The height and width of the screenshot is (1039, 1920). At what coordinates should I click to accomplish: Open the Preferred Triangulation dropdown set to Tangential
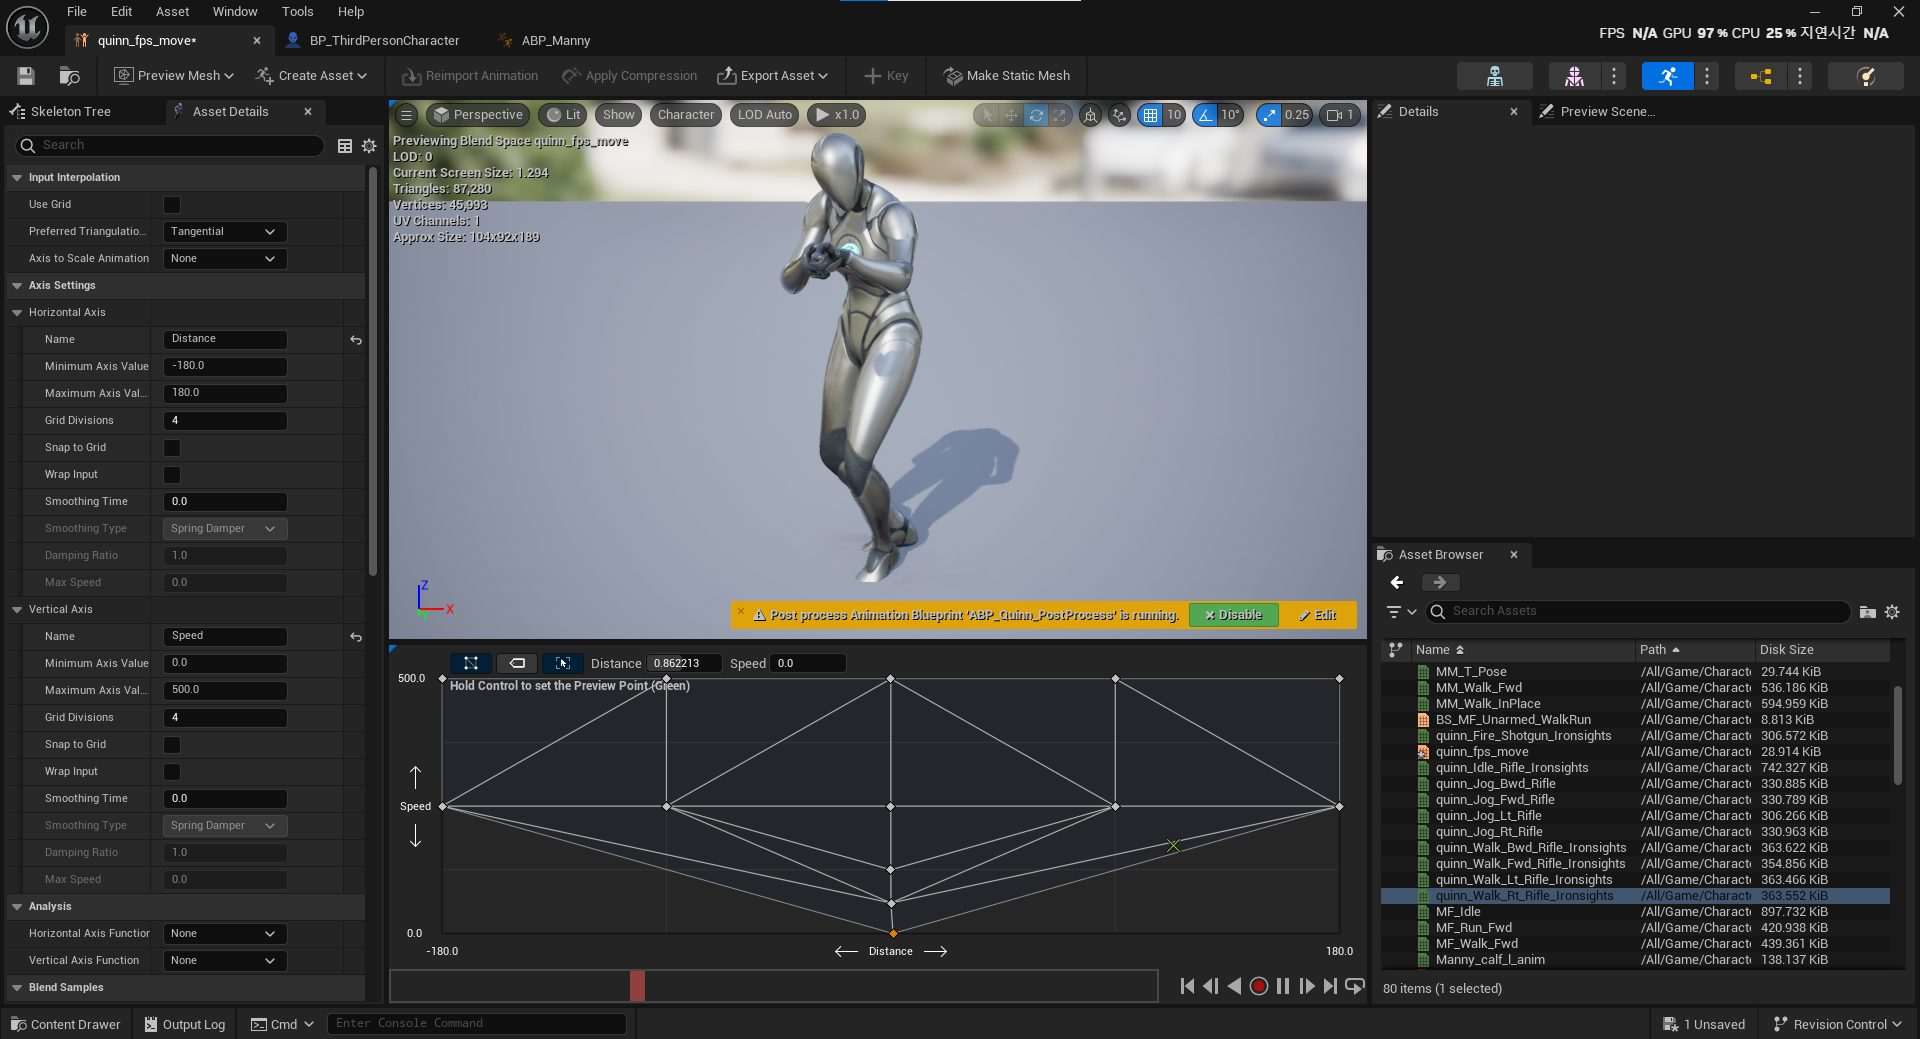[225, 232]
